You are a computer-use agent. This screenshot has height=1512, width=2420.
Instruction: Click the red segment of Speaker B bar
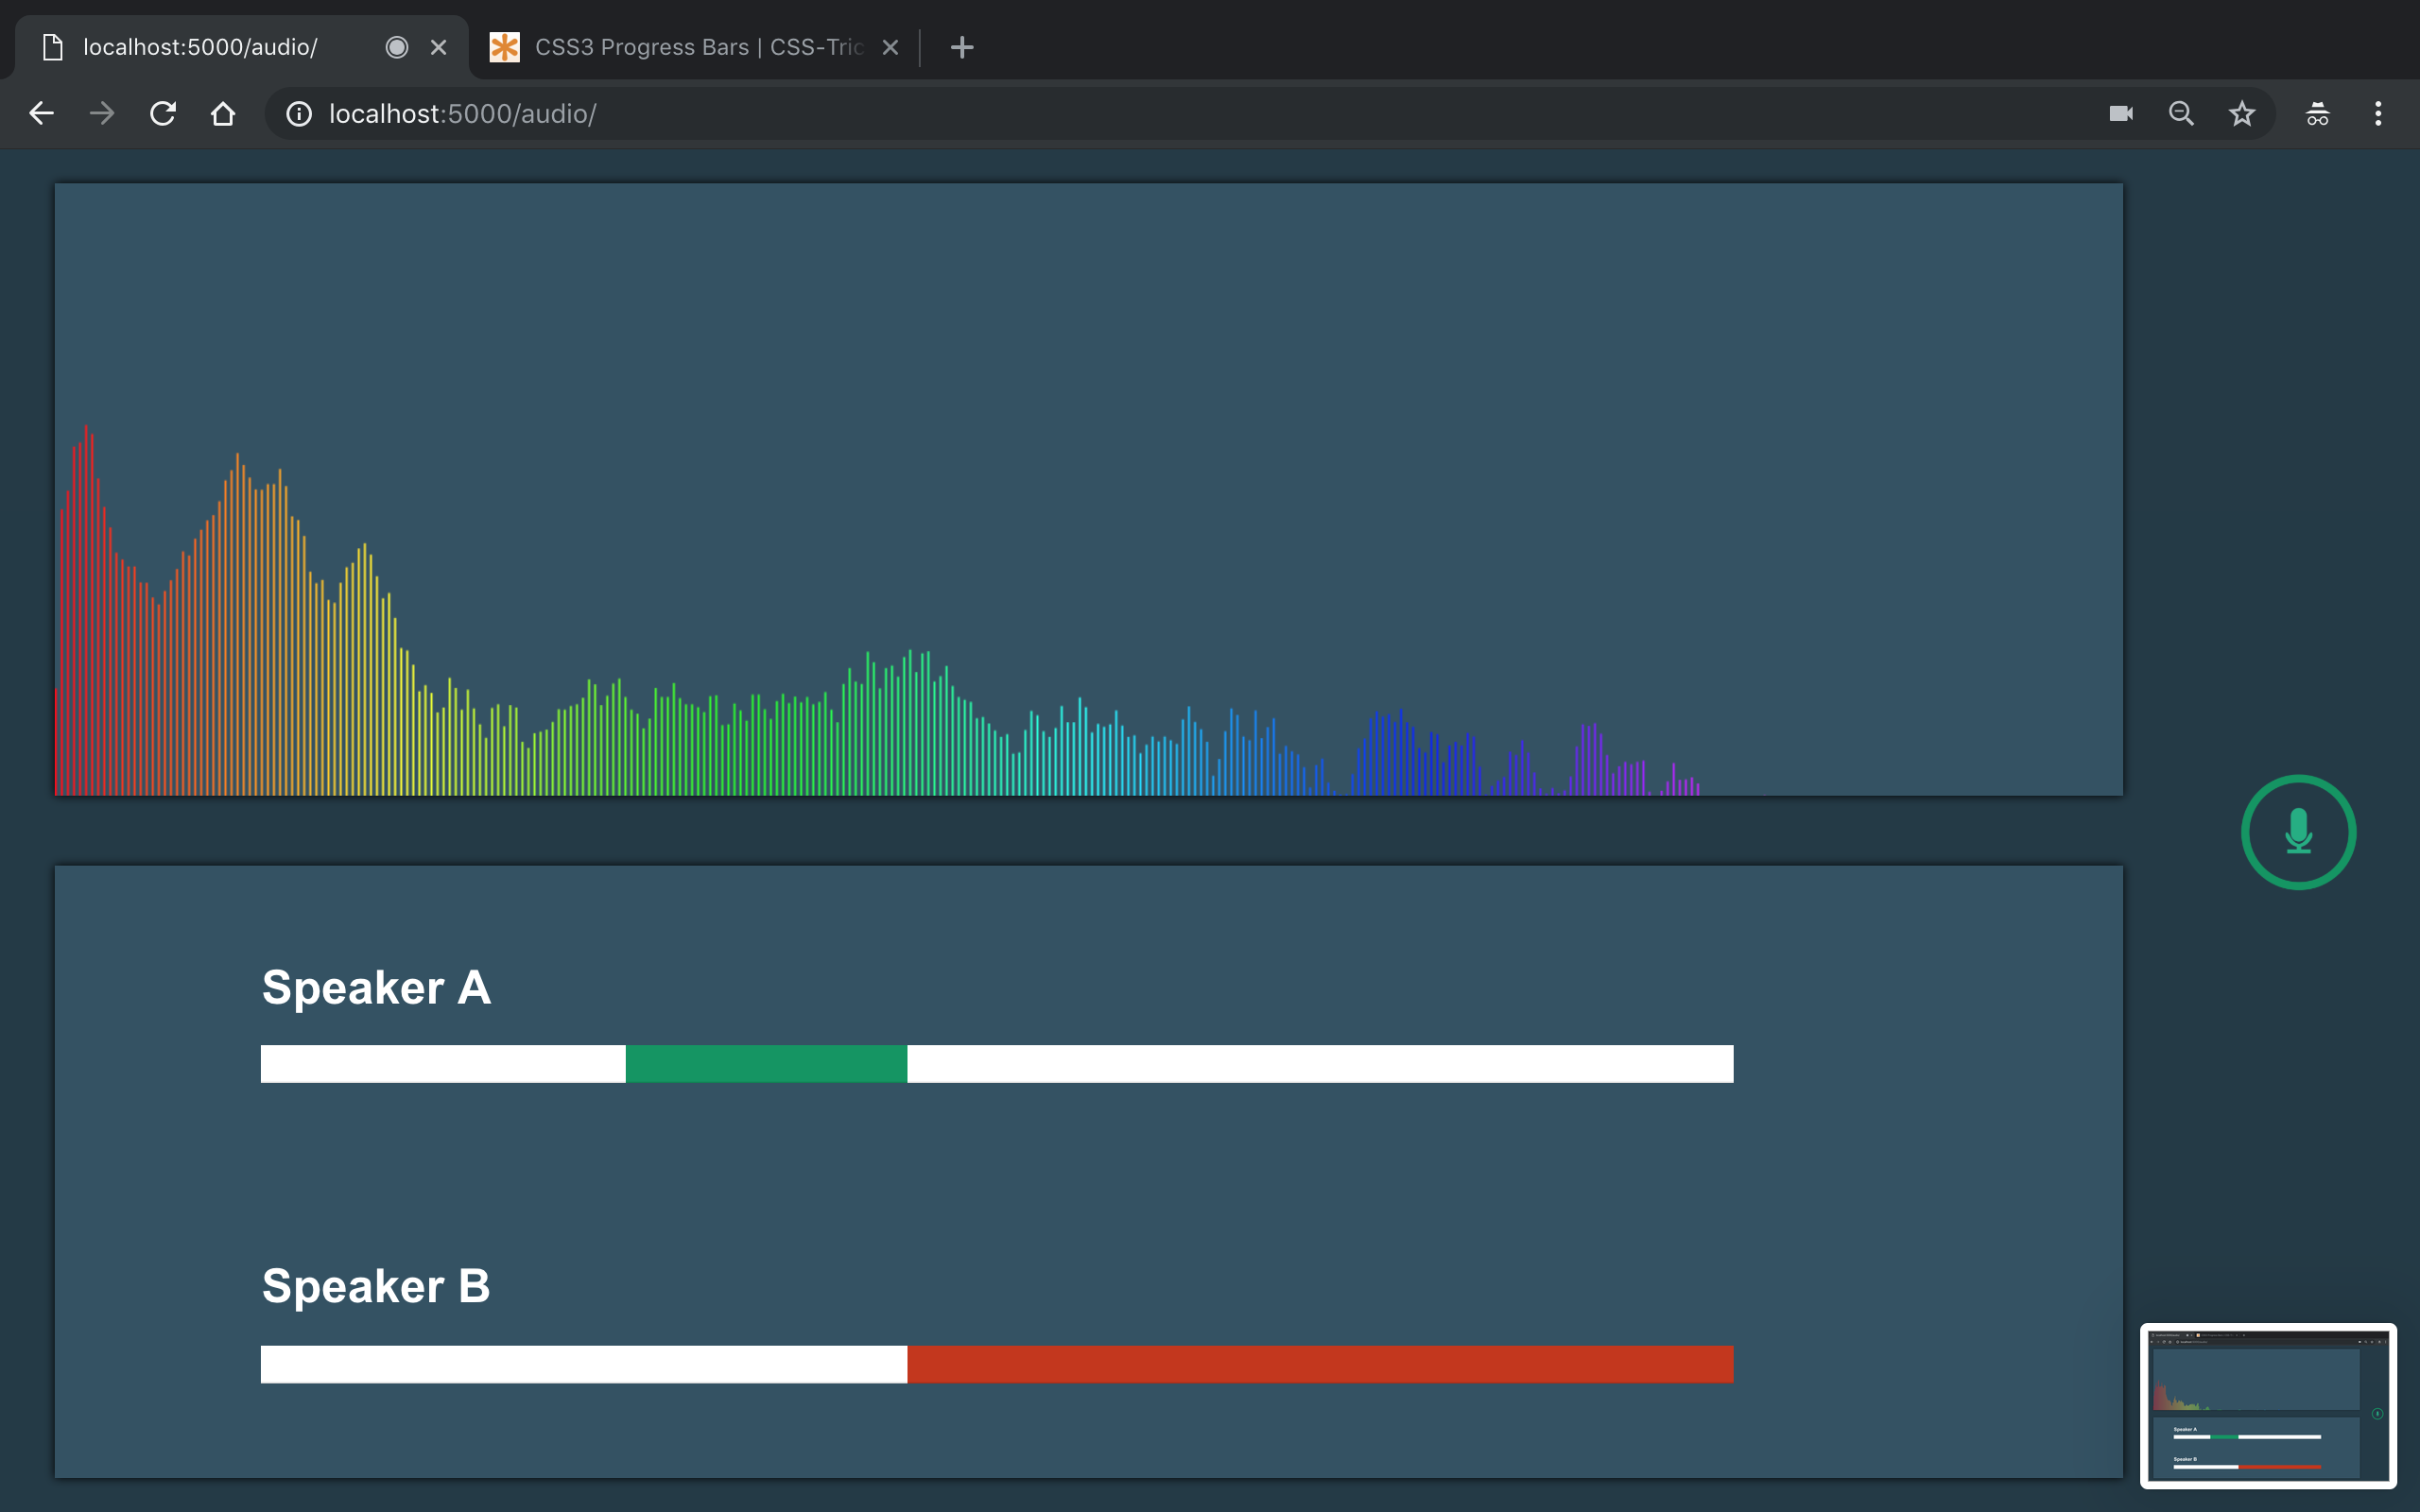[1320, 1364]
